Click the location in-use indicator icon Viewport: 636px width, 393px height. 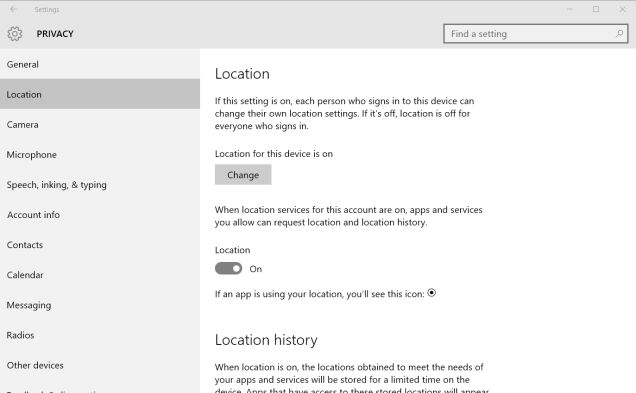tap(432, 292)
